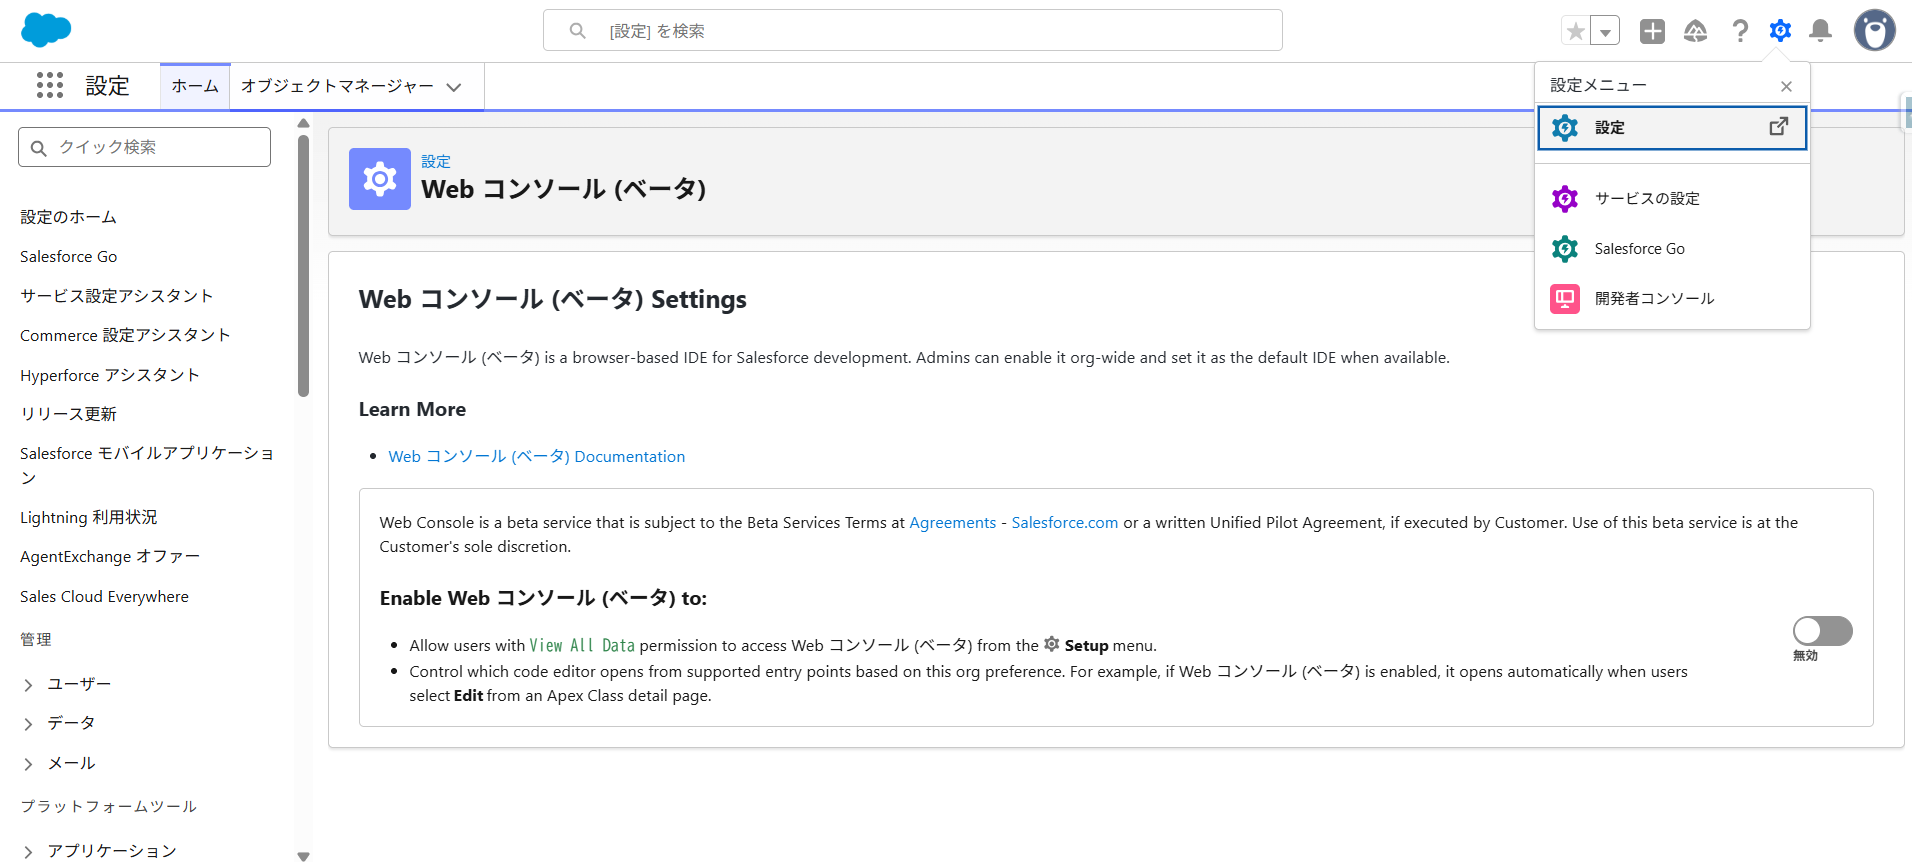Image resolution: width=1912 pixels, height=862 pixels.
Task: Open the オブジェクトマネージャー tab
Action: [337, 86]
